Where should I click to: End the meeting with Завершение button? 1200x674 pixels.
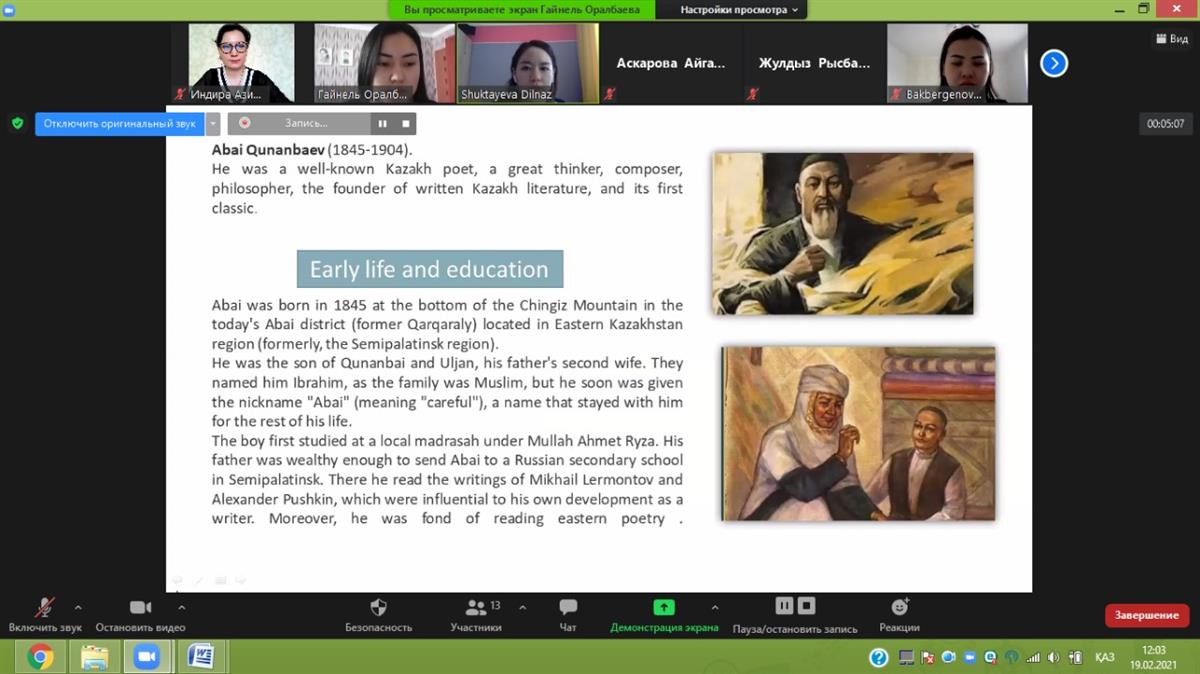[x=1146, y=615]
